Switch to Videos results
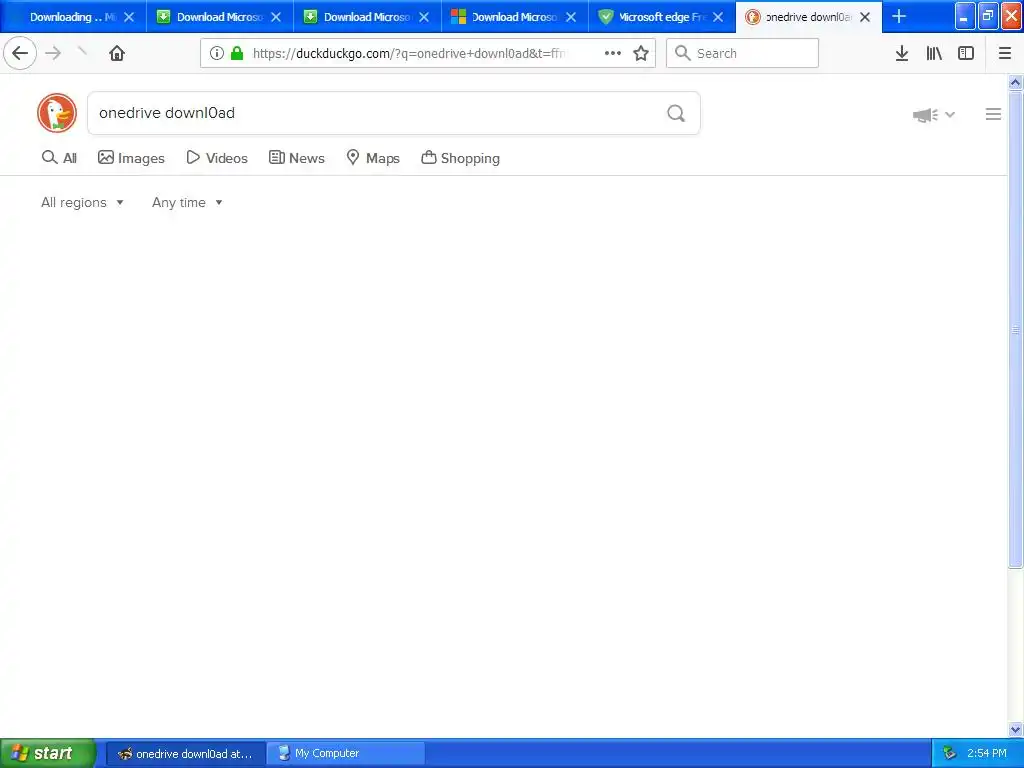This screenshot has width=1024, height=768. [x=217, y=158]
